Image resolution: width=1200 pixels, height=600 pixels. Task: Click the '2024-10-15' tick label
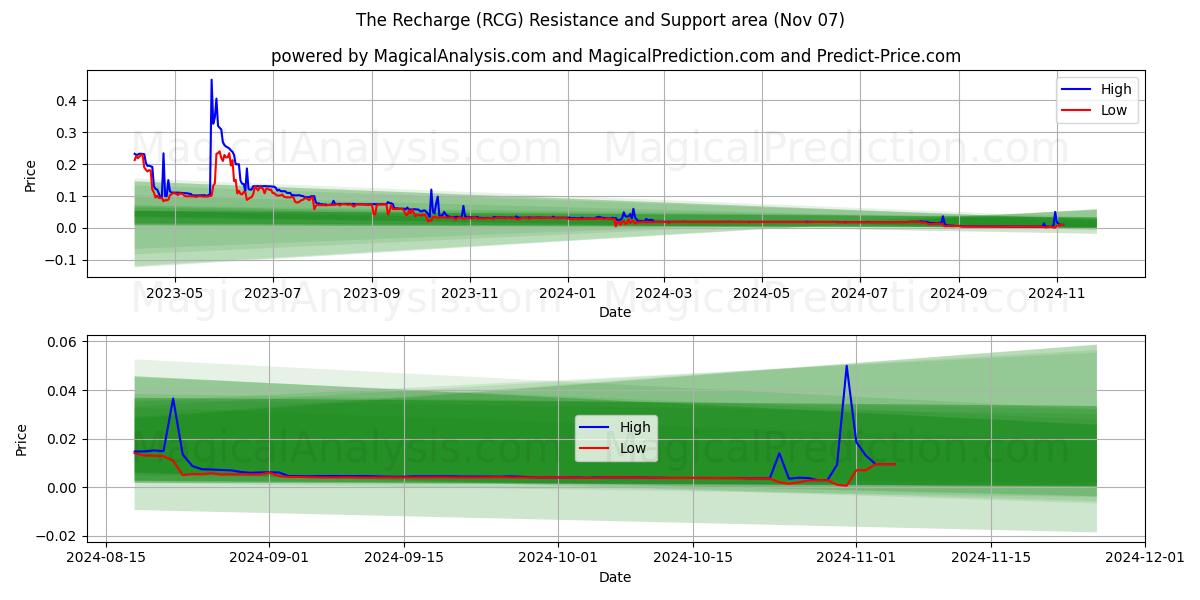point(692,558)
